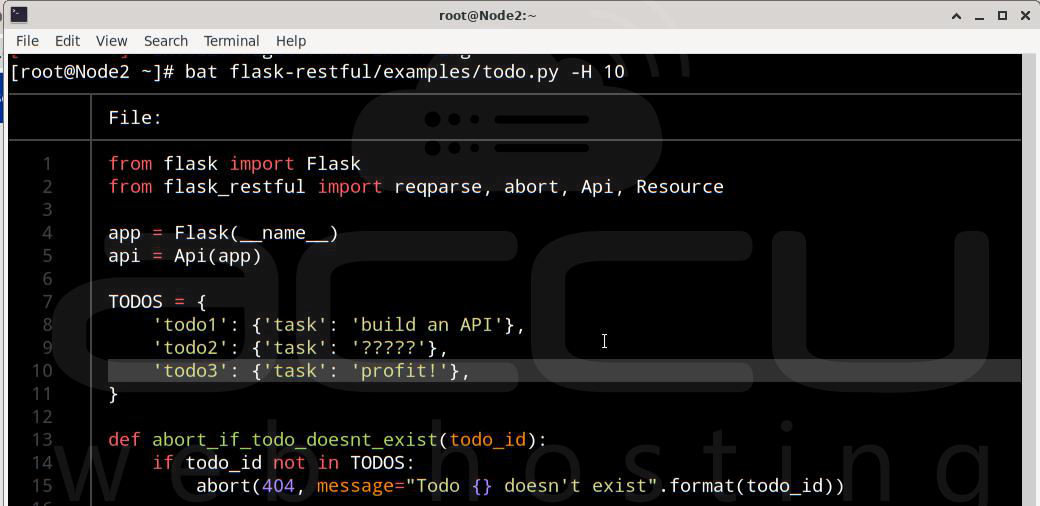Click 'reqparse' in the import line
The height and width of the screenshot is (506, 1040).
pos(438,187)
